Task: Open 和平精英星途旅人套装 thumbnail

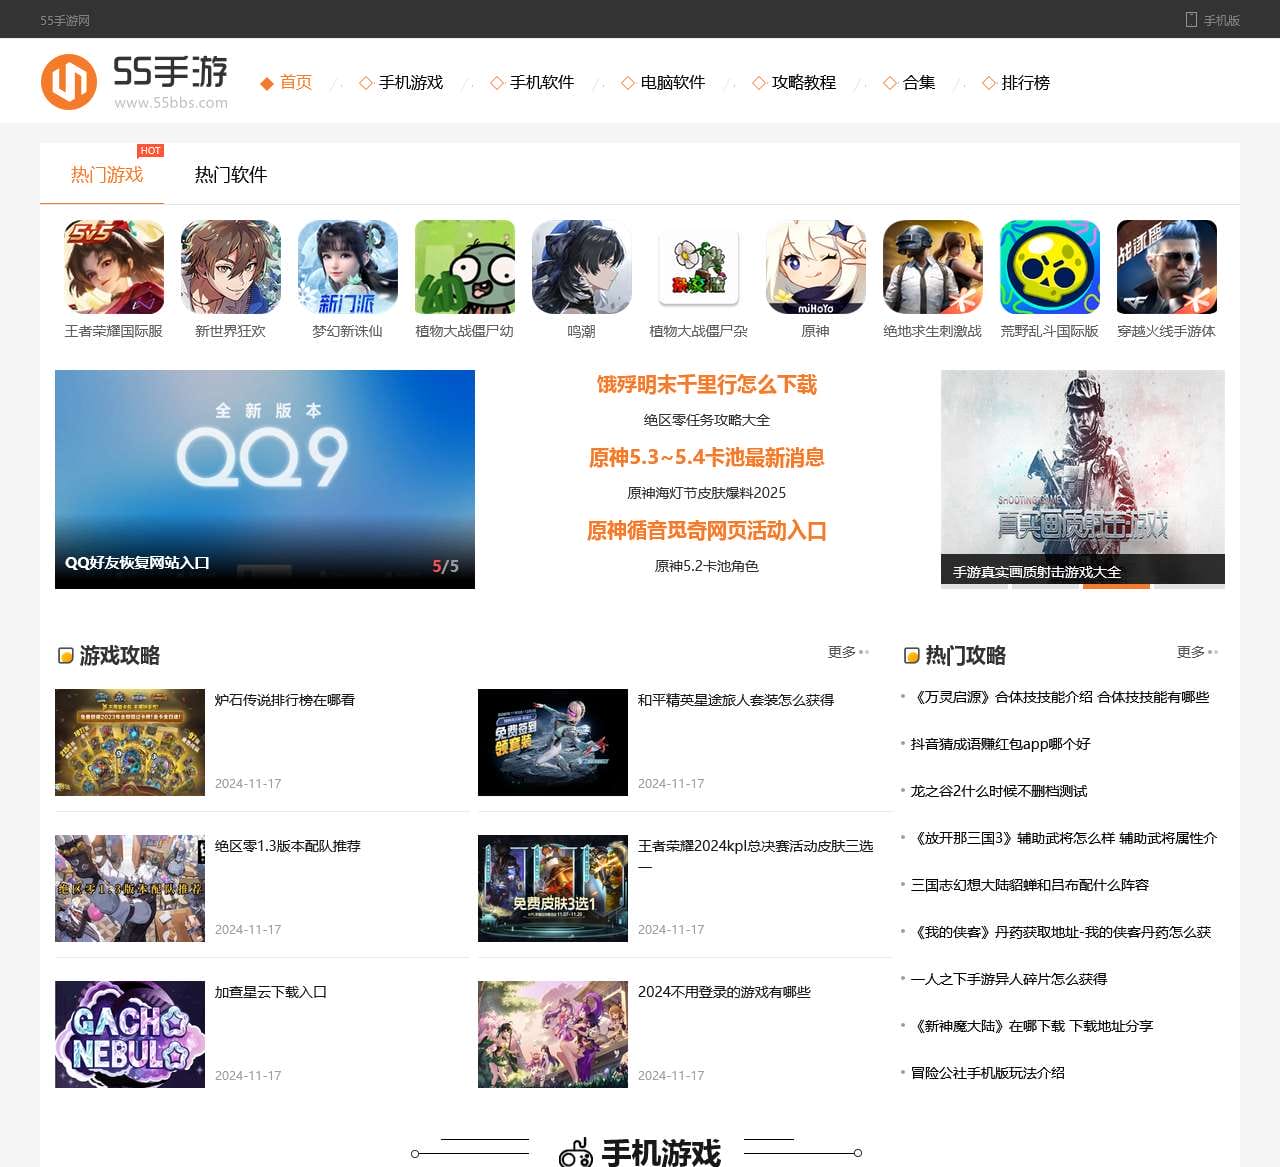Action: (x=553, y=742)
